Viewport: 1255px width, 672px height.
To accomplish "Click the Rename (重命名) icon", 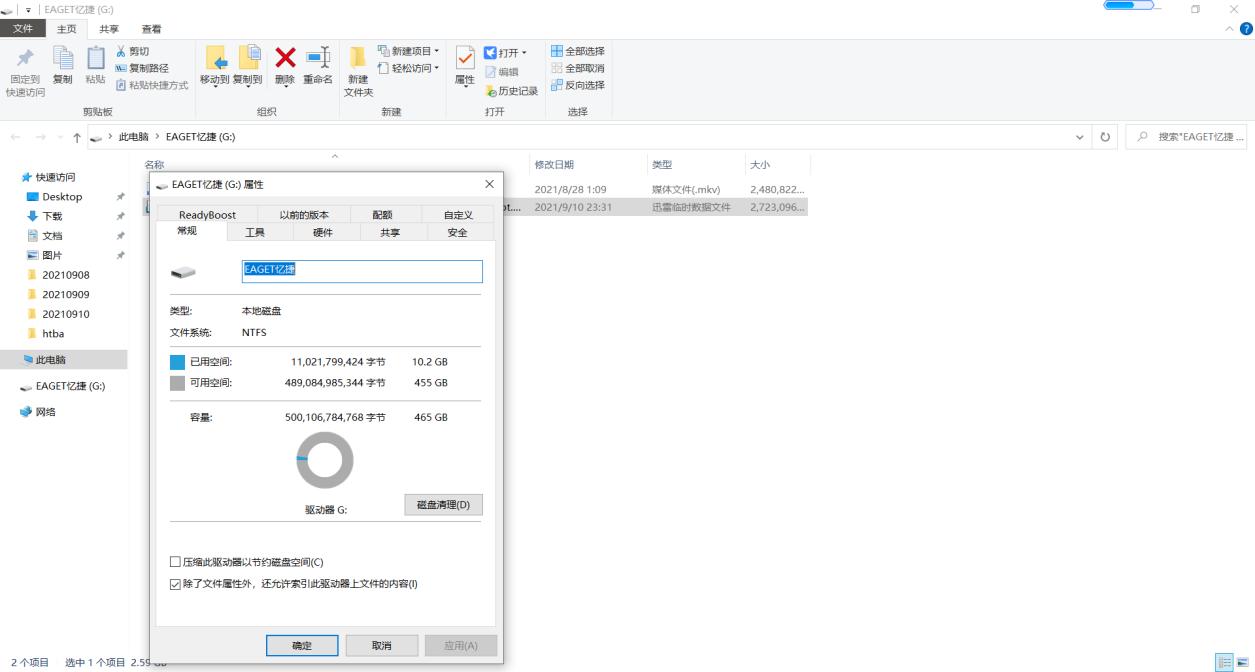I will pos(318,58).
